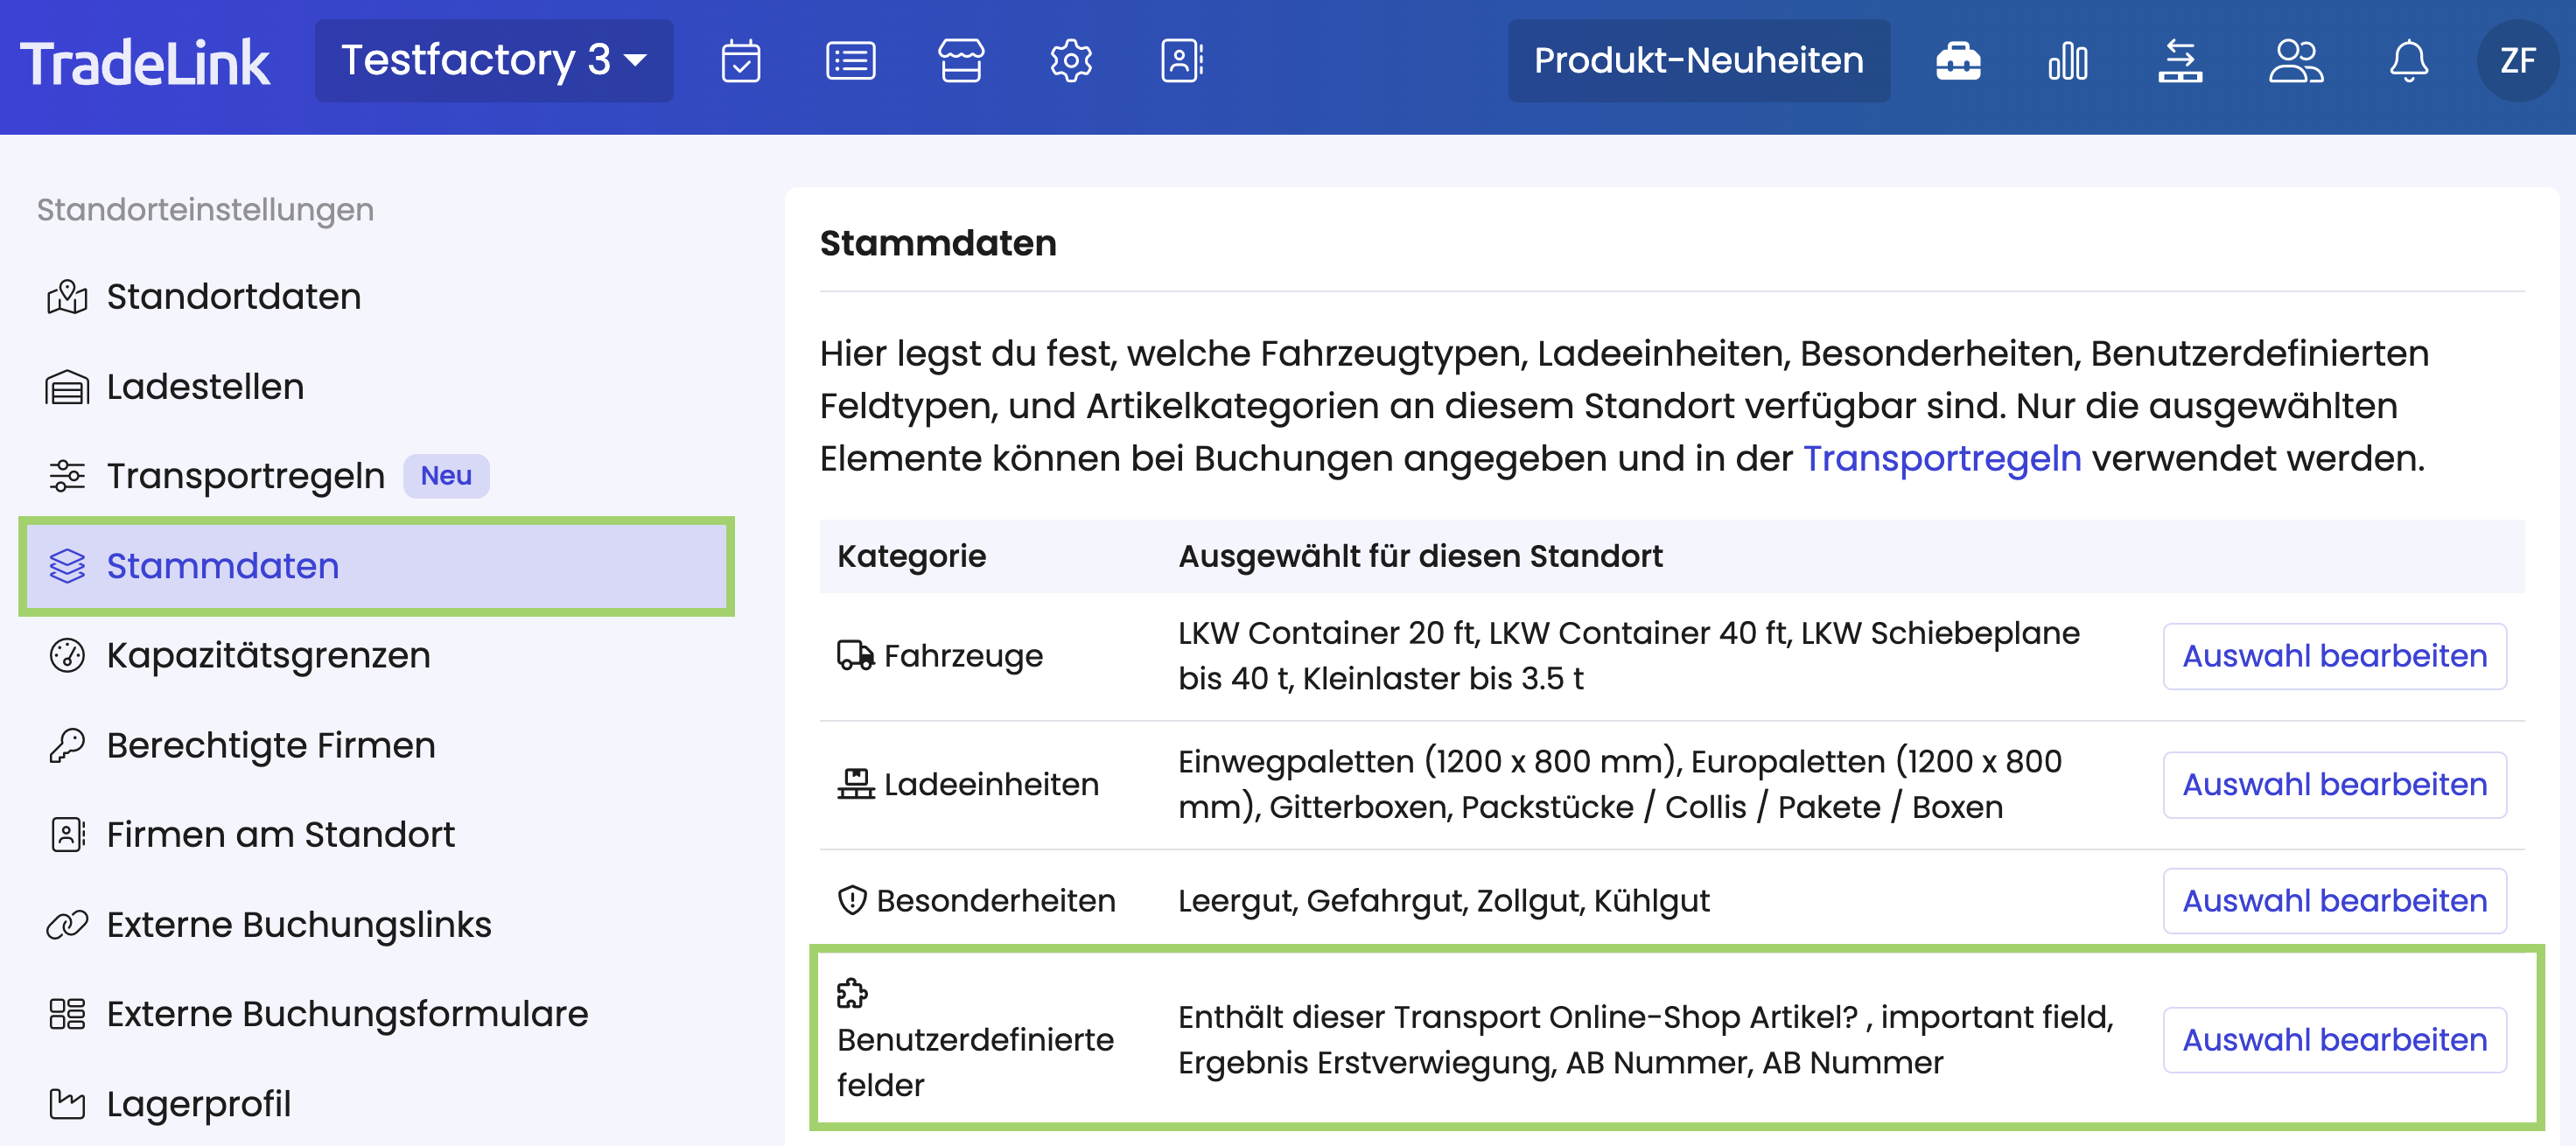Click the TradeLink logo
Viewport: 2576px width, 1146px height.
coord(145,63)
